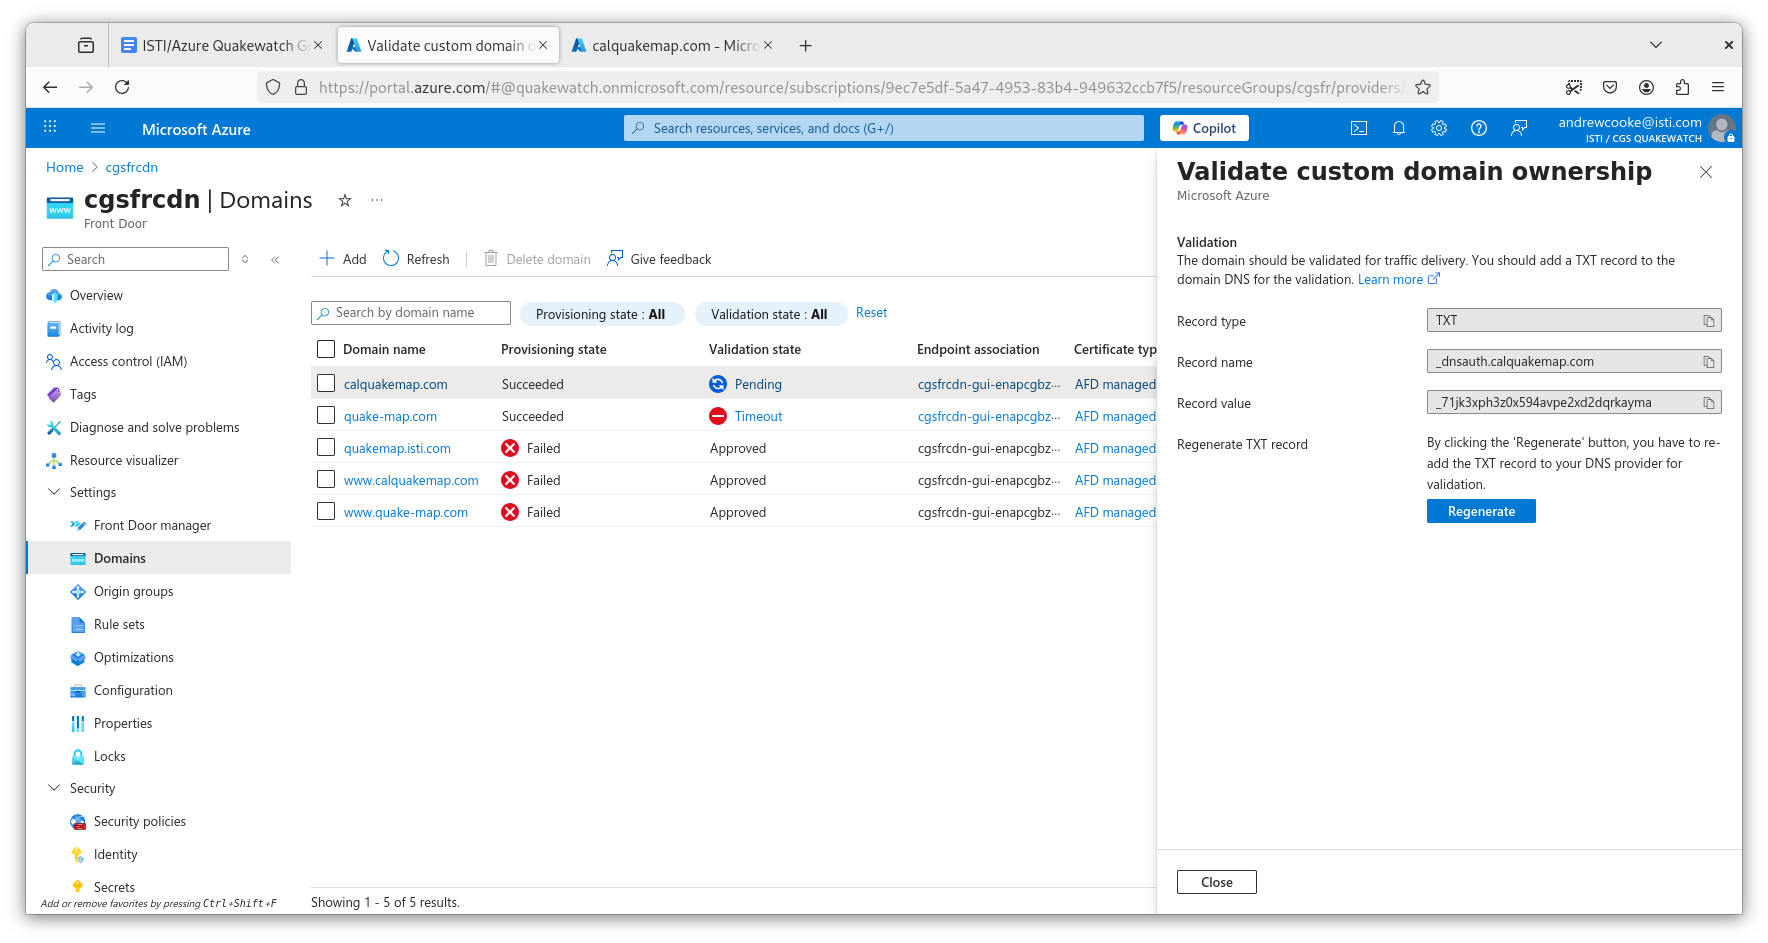The image size is (1768, 943).
Task: Open the more options ellipsis beside the title
Action: pyautogui.click(x=377, y=200)
